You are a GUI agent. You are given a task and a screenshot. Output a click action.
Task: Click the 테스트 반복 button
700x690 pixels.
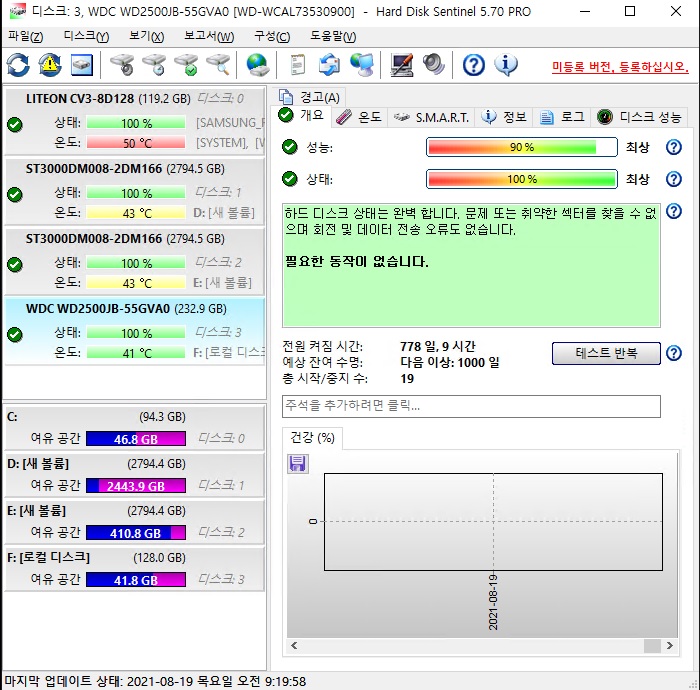point(606,353)
